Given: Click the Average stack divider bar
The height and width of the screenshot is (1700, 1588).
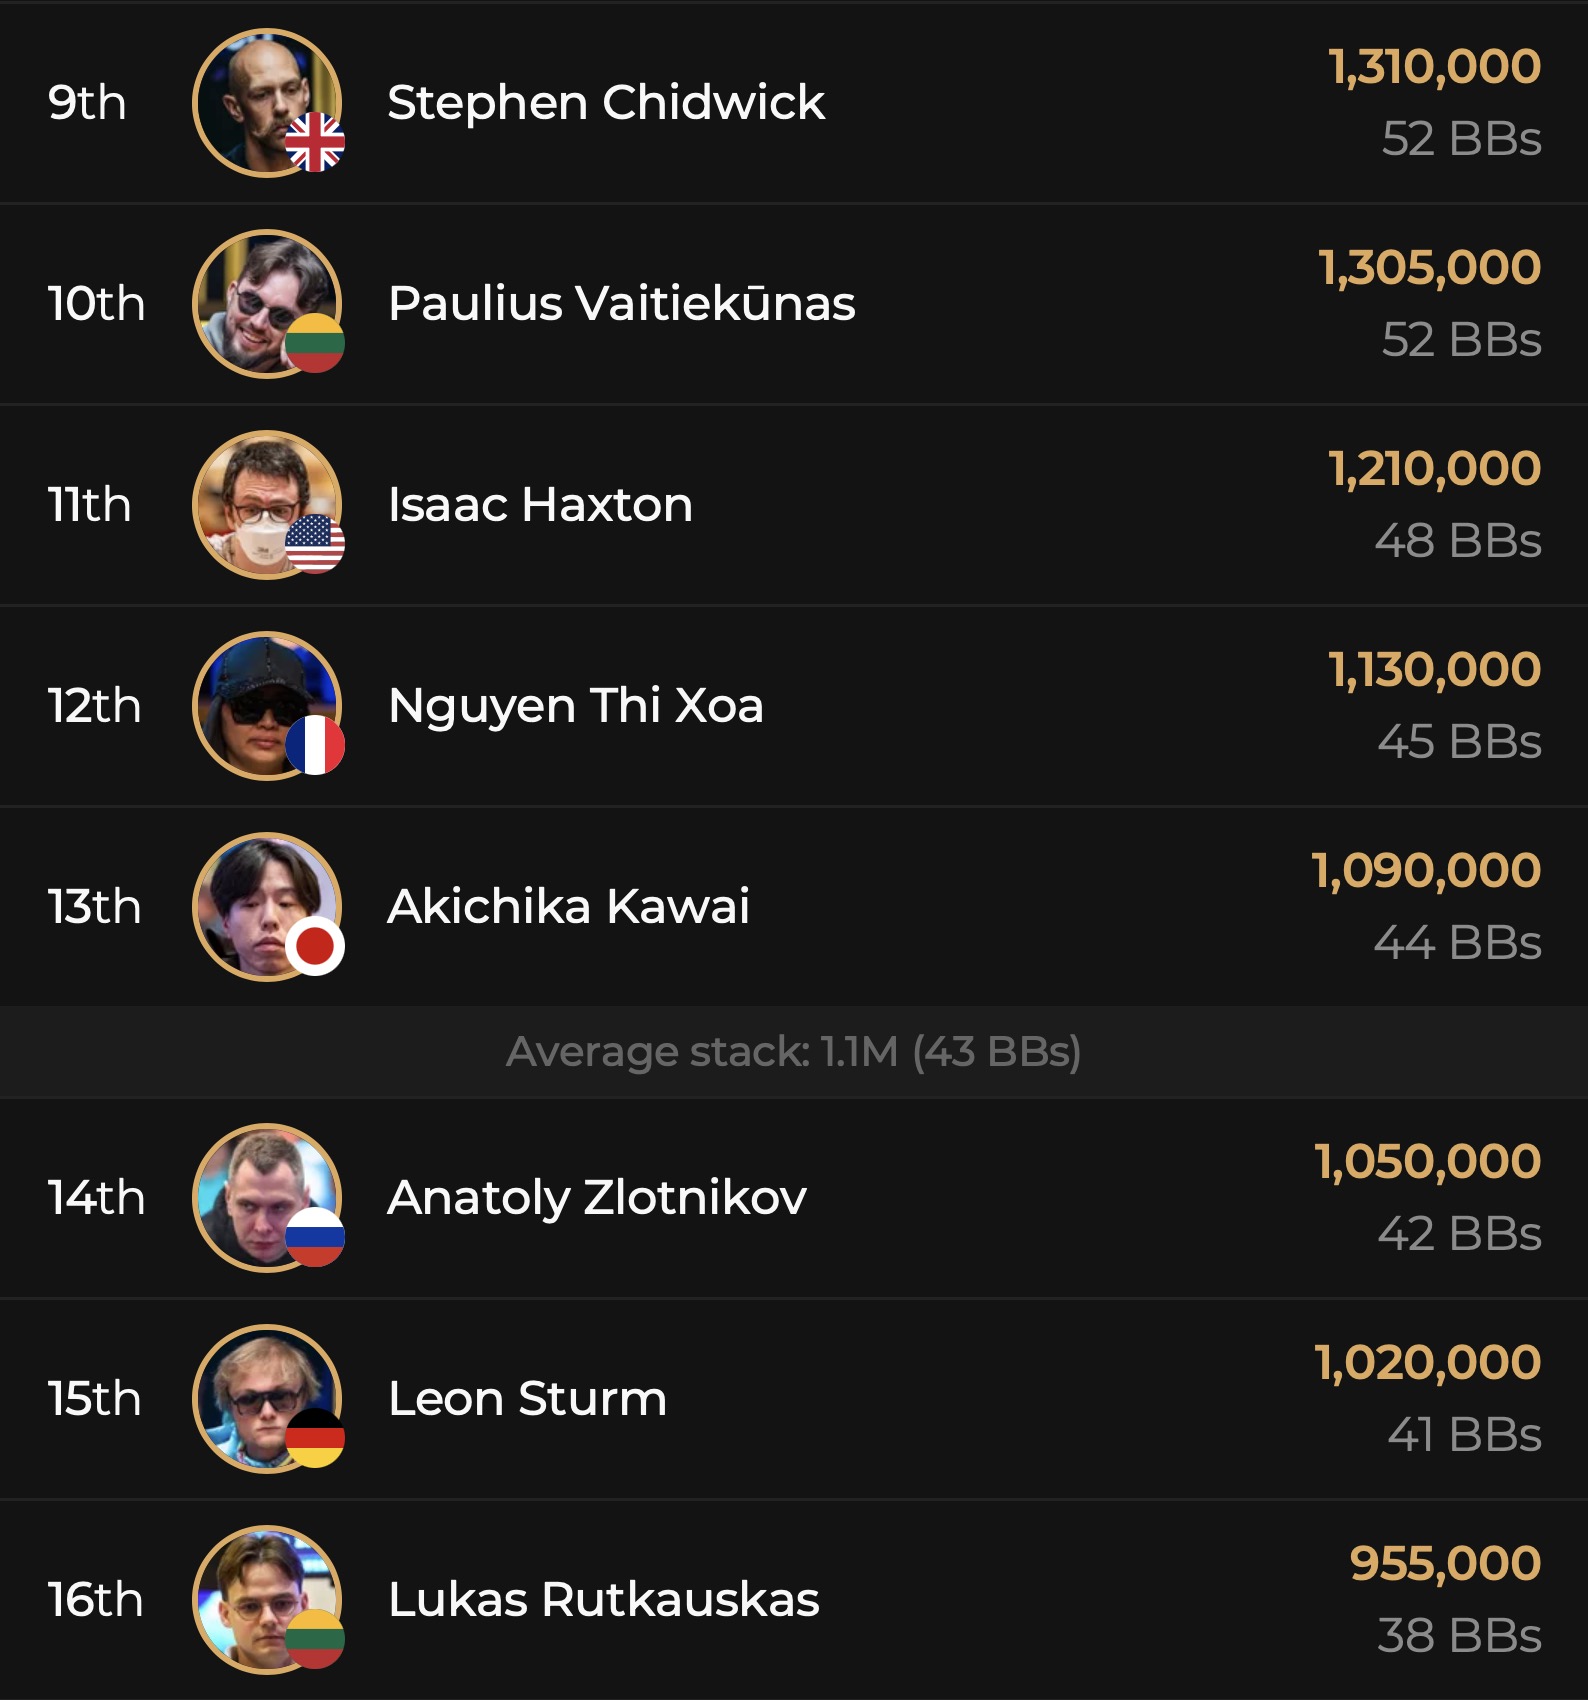Looking at the screenshot, I should coord(794,1052).
